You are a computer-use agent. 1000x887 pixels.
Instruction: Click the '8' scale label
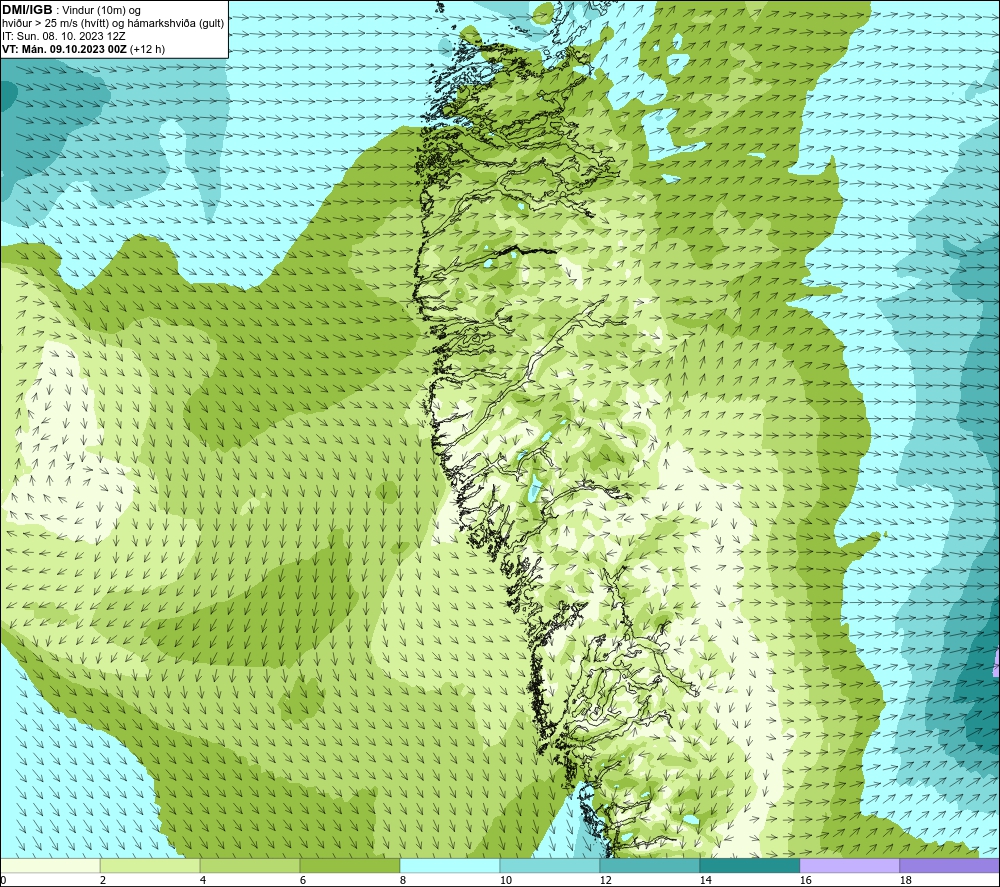(402, 881)
